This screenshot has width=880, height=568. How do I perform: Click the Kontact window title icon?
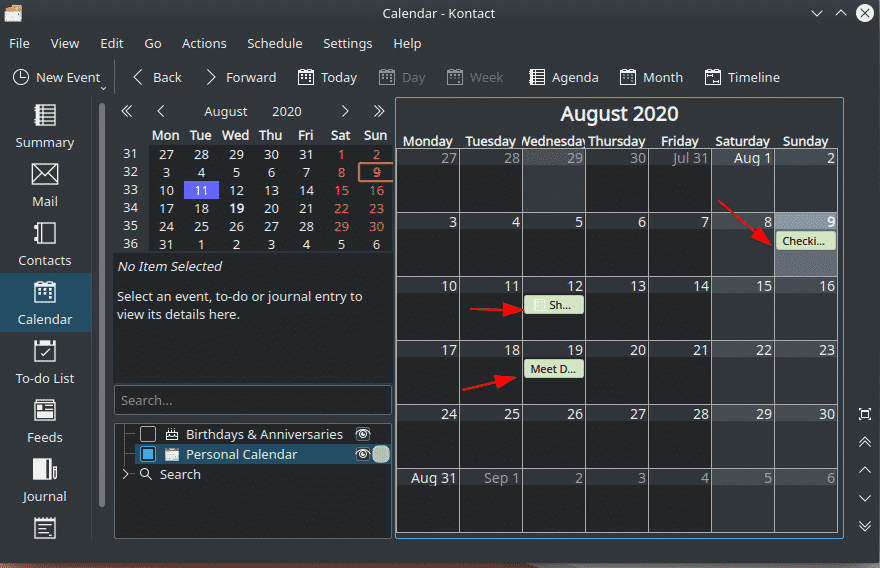(x=13, y=13)
